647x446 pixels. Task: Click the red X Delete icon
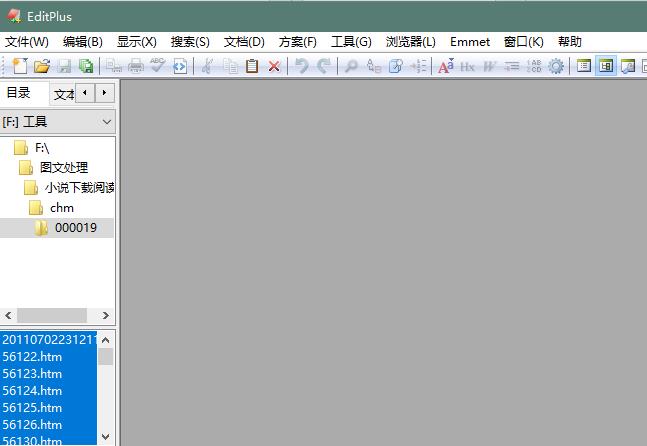pos(274,66)
